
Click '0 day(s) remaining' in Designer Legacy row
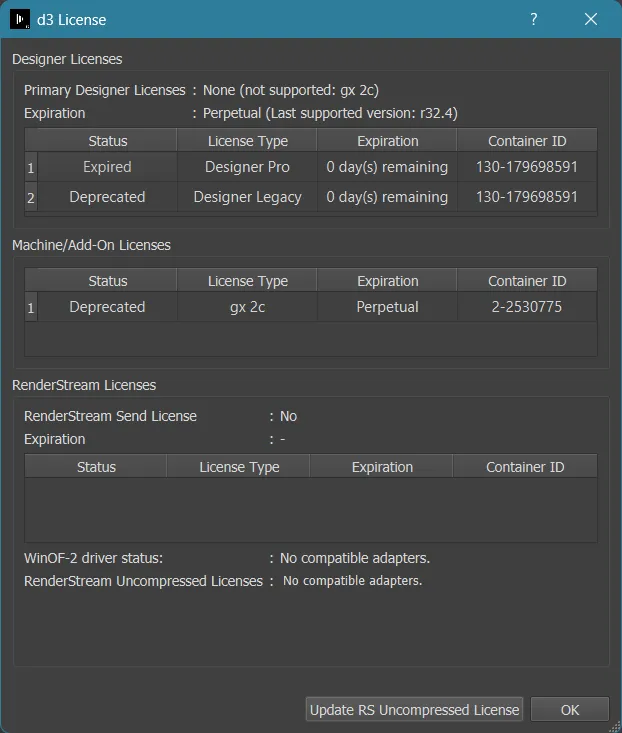[387, 197]
